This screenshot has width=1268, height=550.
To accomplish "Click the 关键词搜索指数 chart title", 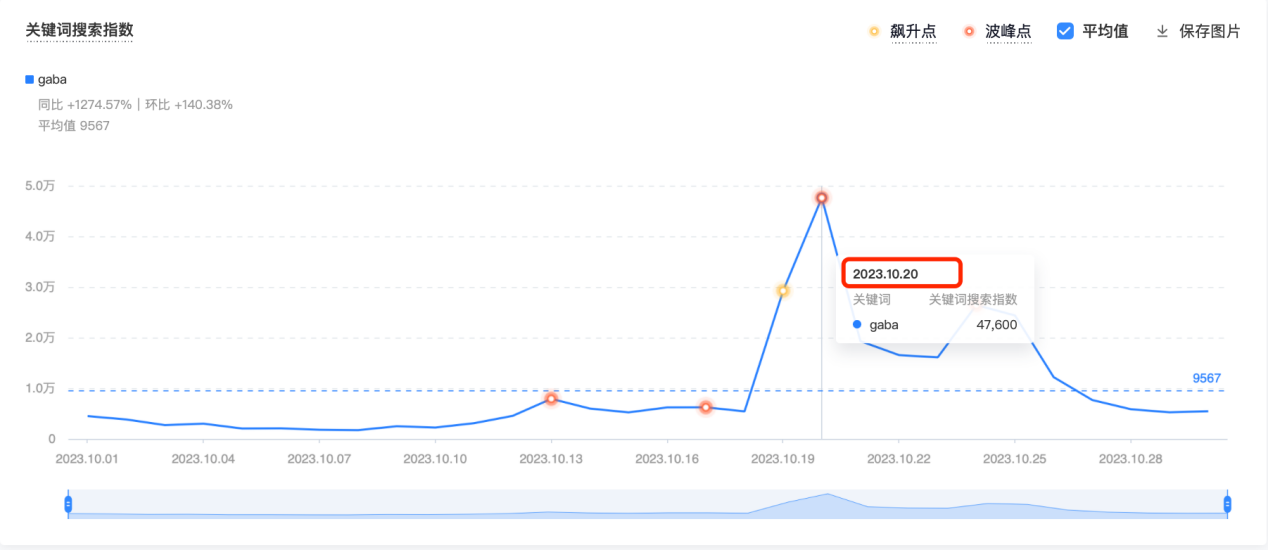I will tap(79, 30).
